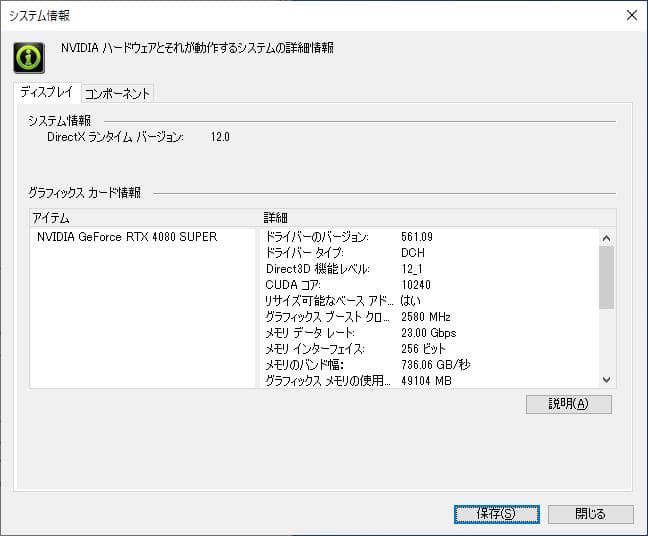Click the 12.0 DirectX version value
Viewport: 648px width, 536px height.
220,137
